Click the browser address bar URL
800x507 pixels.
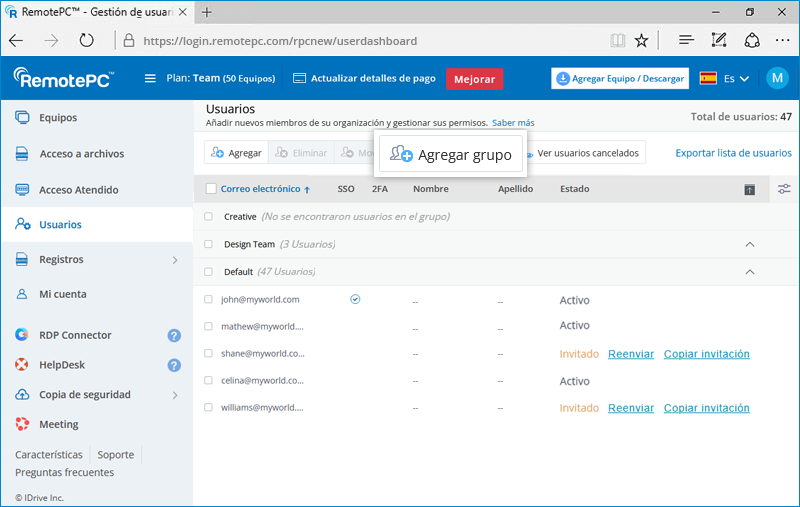pyautogui.click(x=280, y=41)
